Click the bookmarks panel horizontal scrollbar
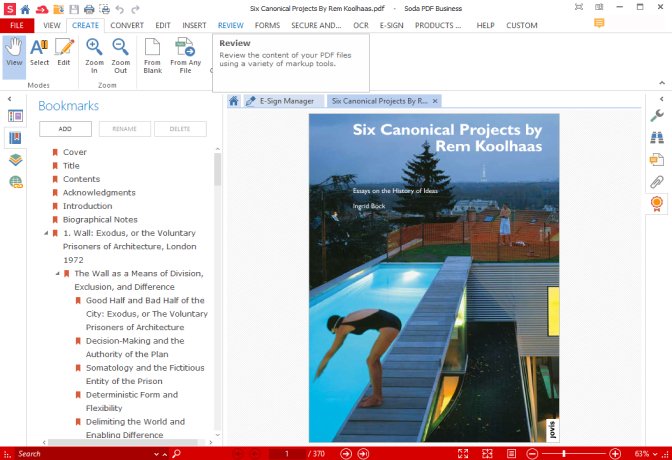672x460 pixels. 123,442
